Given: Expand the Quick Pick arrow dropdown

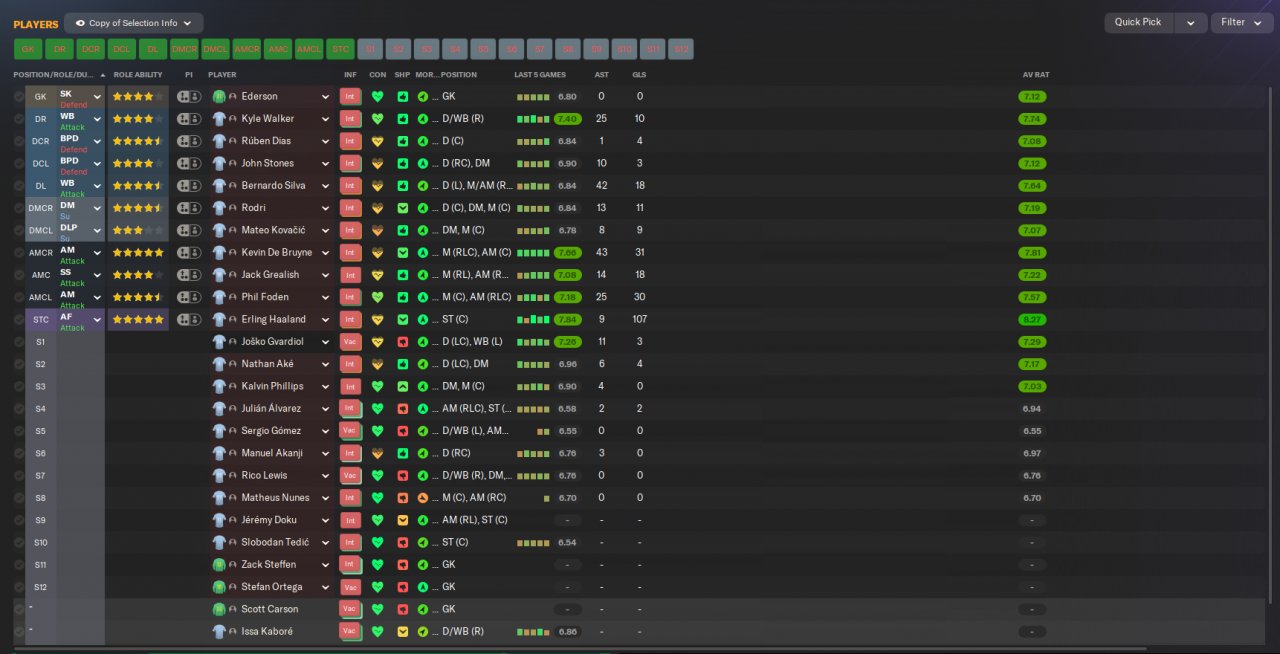Looking at the screenshot, I should (1190, 23).
